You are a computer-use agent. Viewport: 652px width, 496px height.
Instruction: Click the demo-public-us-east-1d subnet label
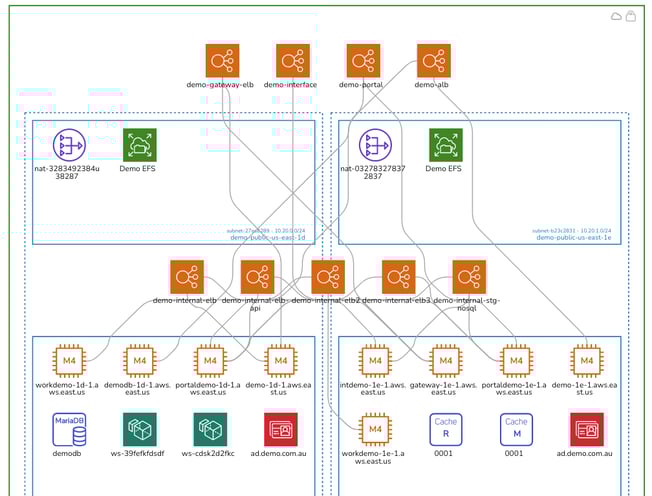[267, 237]
